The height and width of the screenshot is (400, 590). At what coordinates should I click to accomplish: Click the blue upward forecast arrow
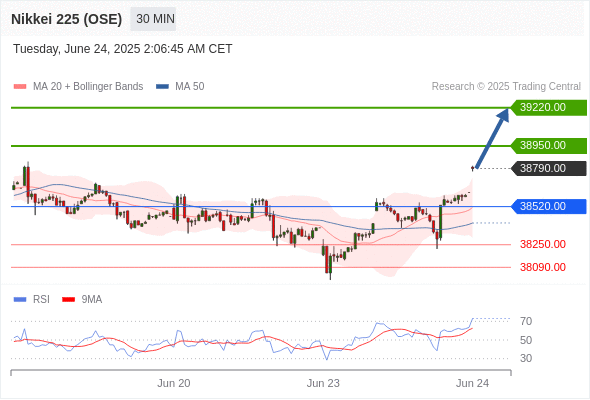click(x=492, y=138)
